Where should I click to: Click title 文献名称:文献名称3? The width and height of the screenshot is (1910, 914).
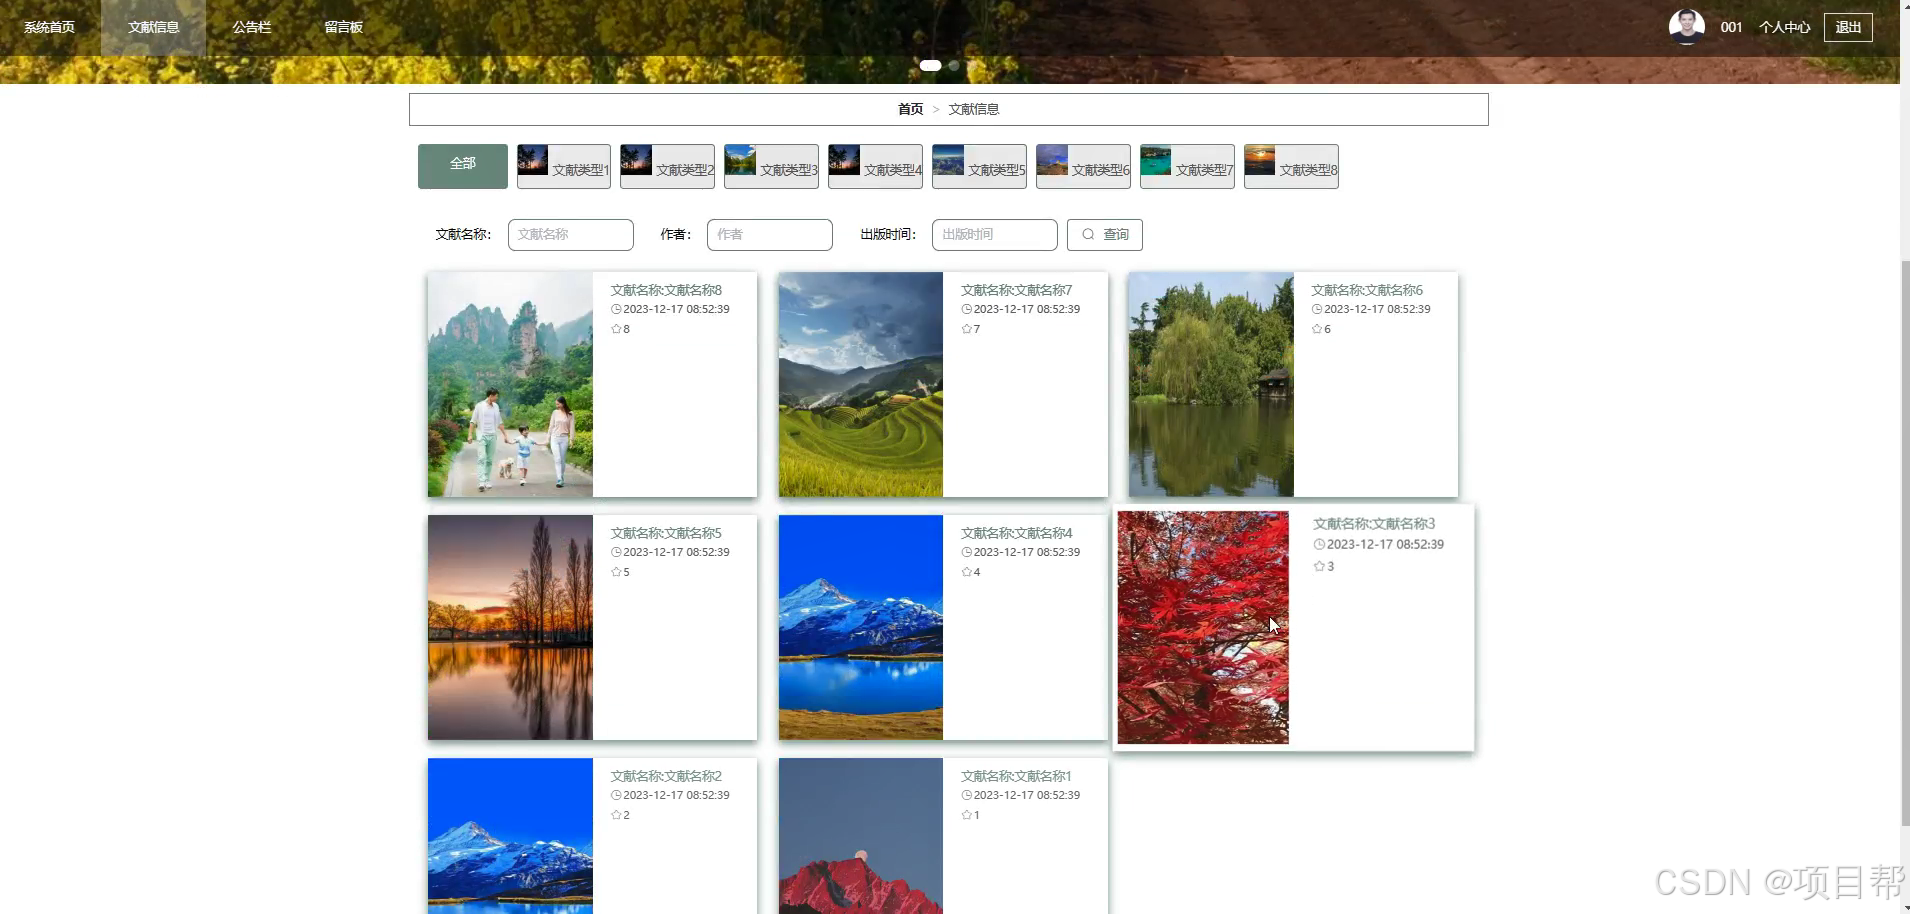[1374, 524]
